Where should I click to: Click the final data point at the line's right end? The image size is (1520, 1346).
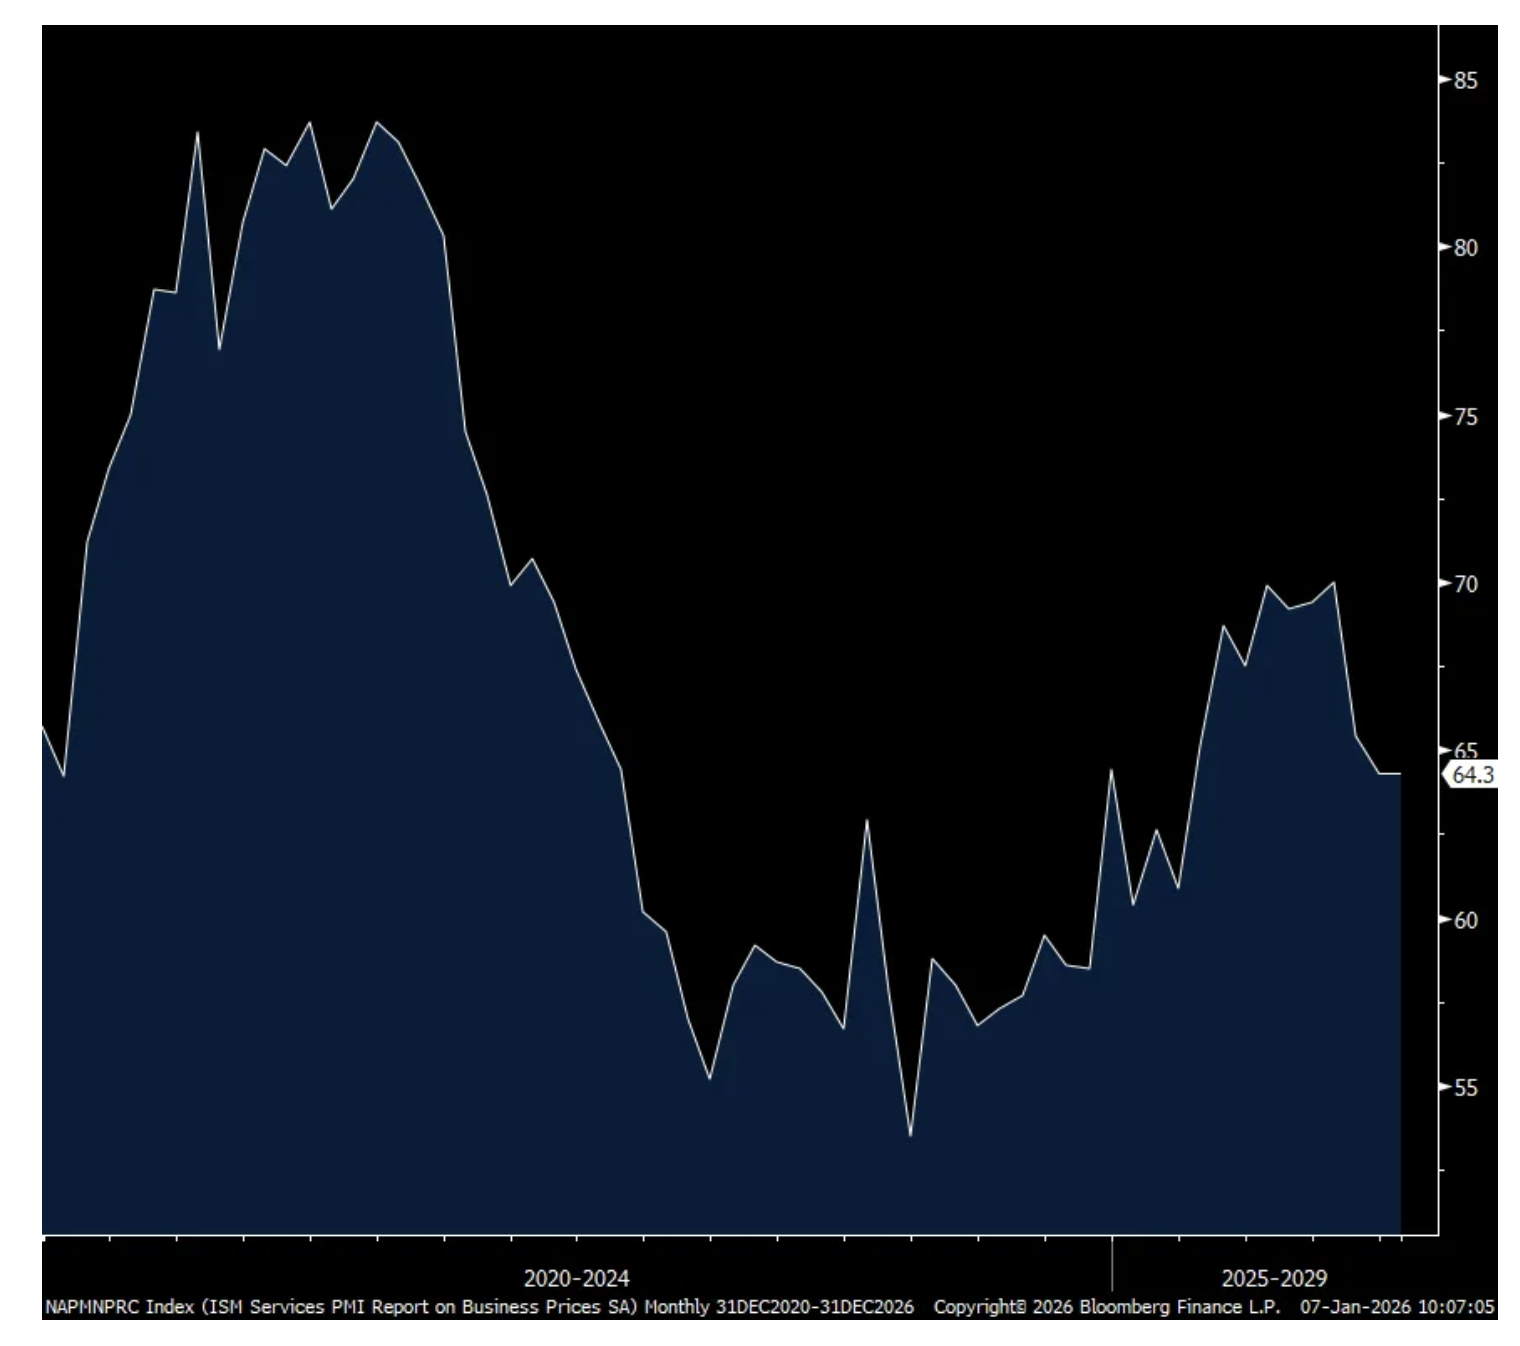pyautogui.click(x=1400, y=774)
